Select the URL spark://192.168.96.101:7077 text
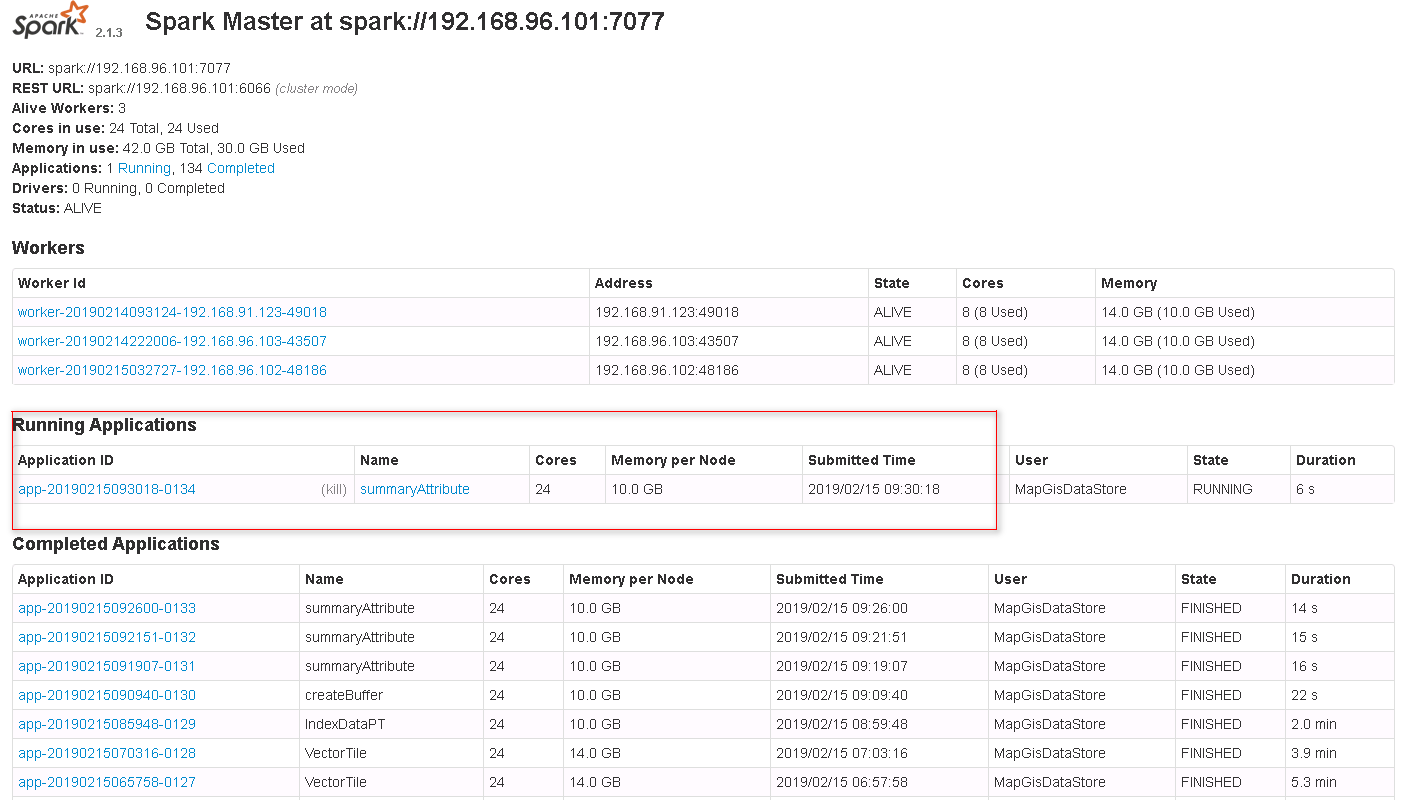1406x800 pixels. tap(139, 68)
